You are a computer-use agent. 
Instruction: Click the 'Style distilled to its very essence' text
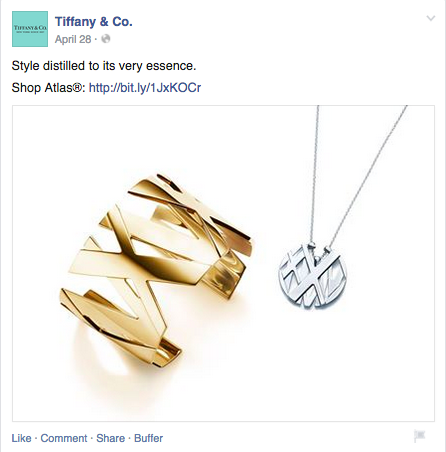click(104, 66)
